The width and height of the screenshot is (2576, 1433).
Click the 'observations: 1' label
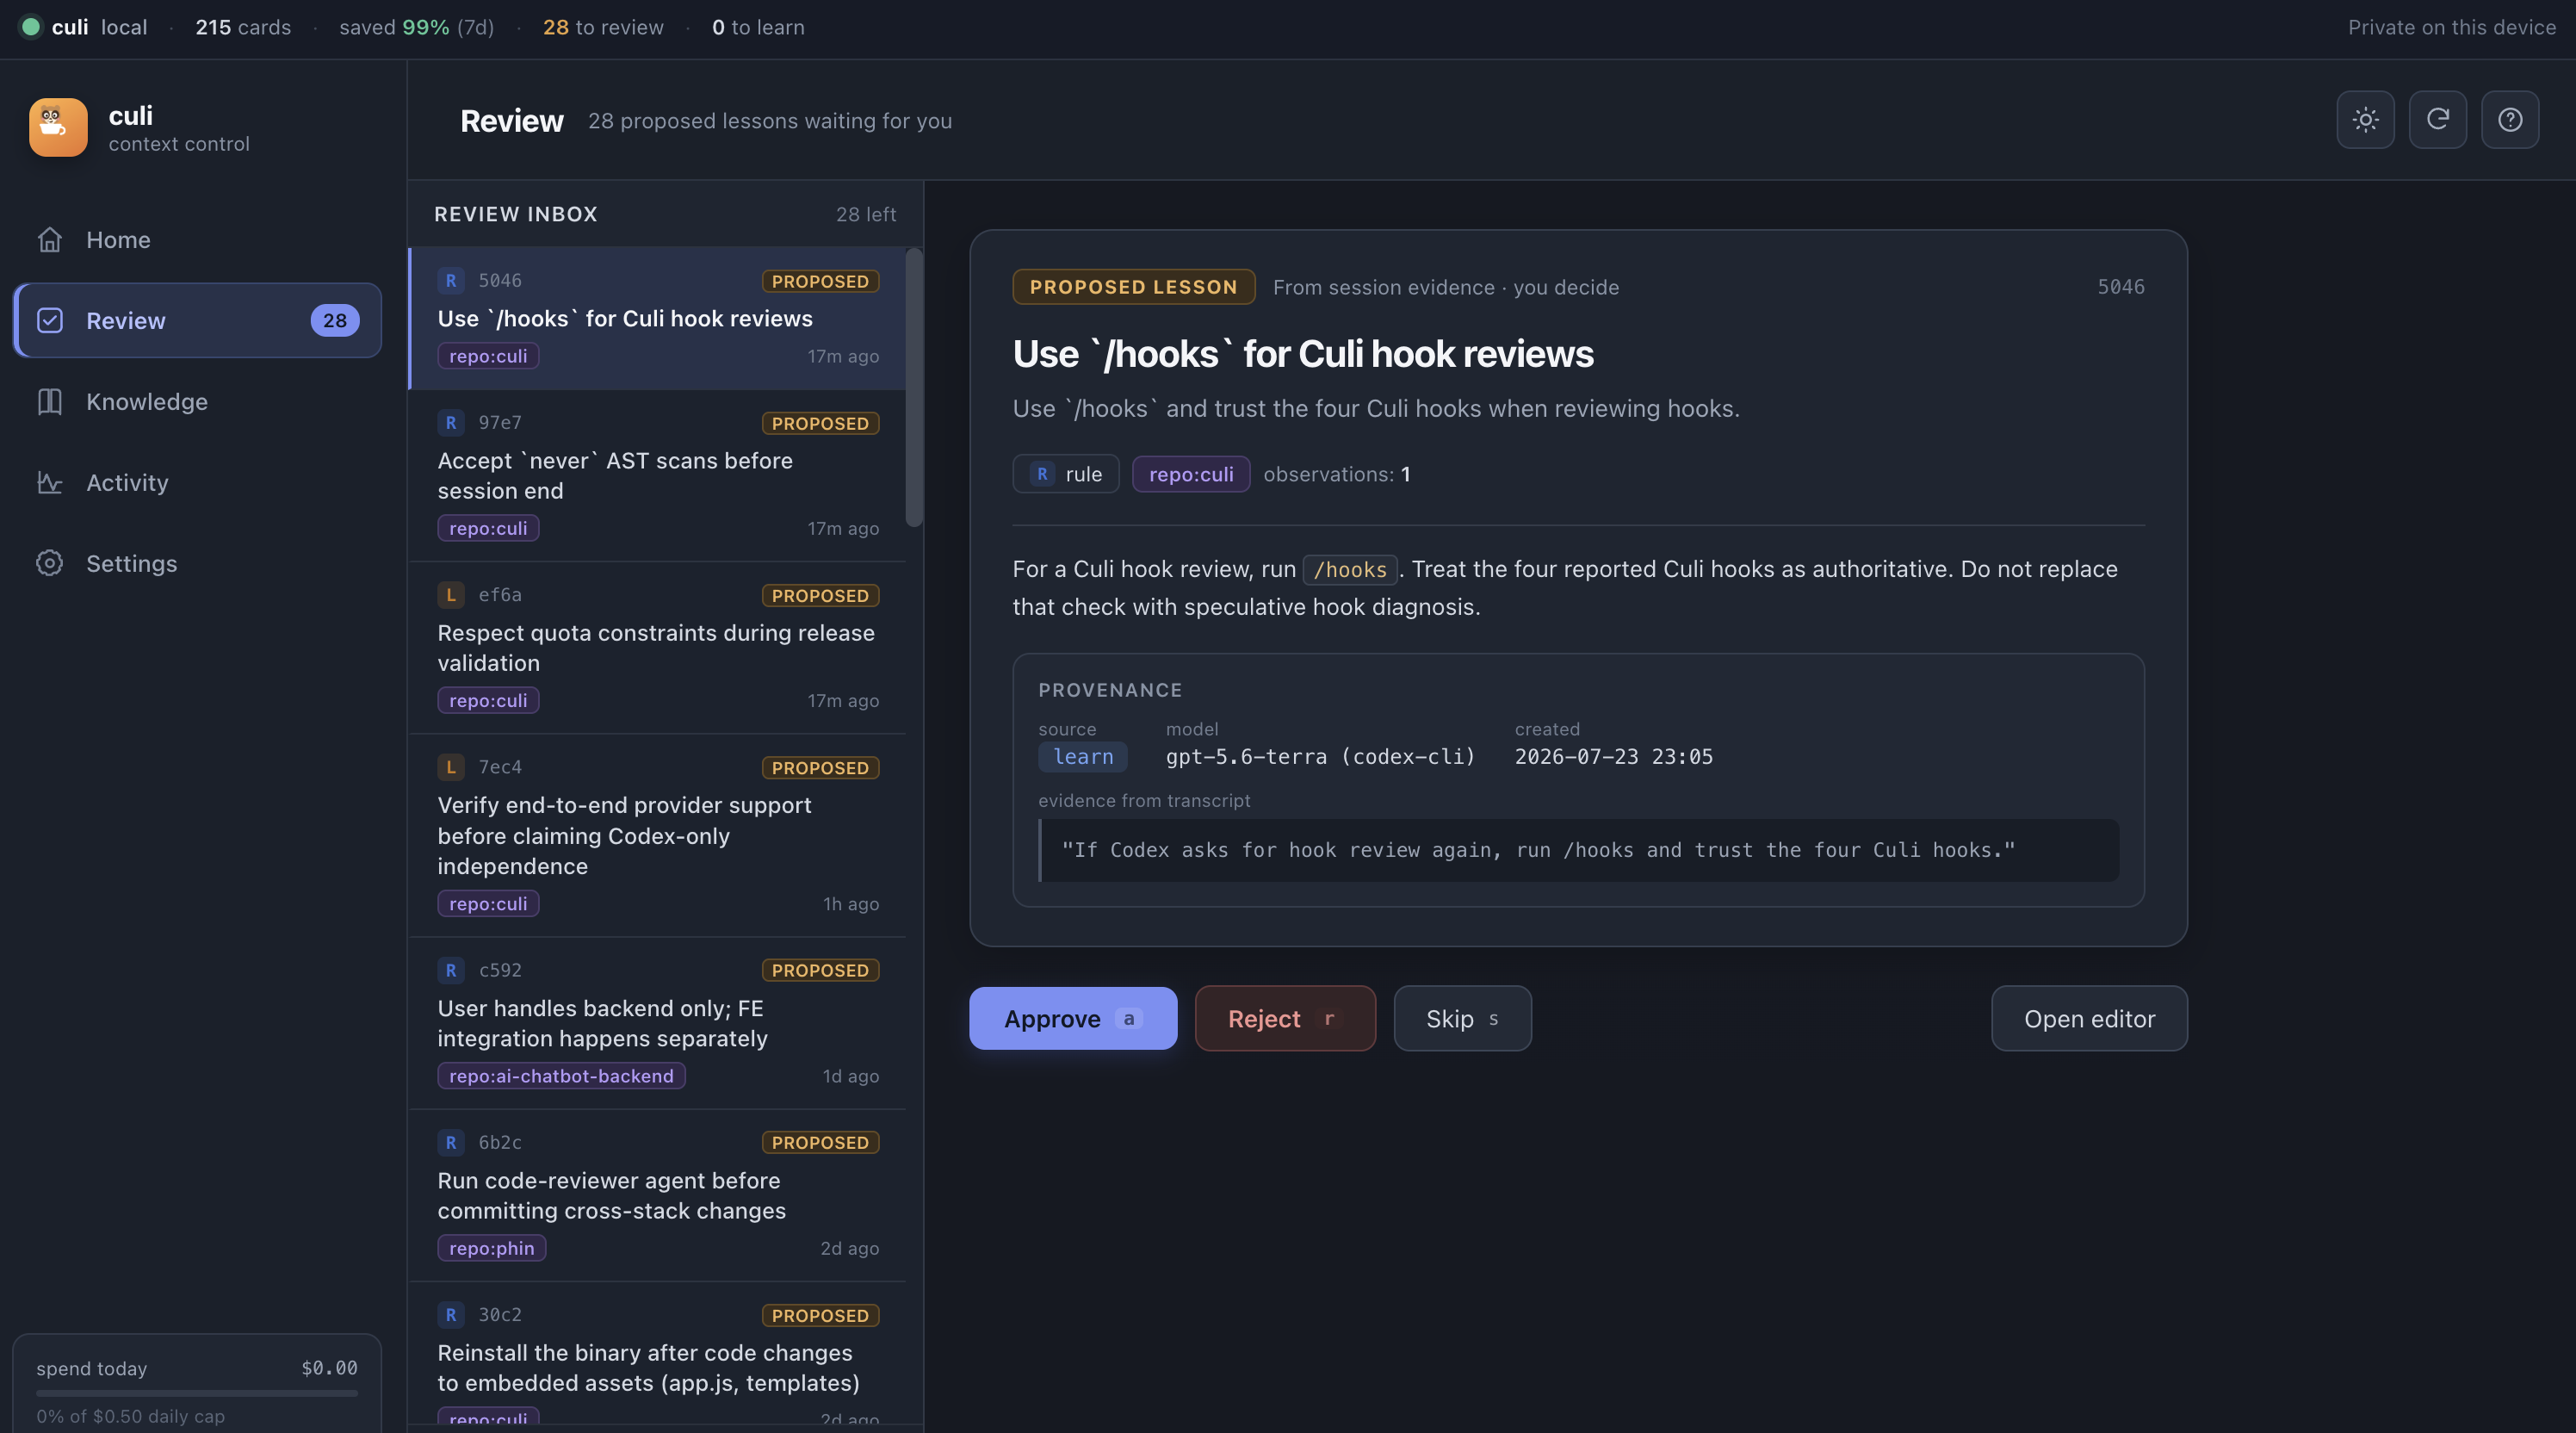1337,474
